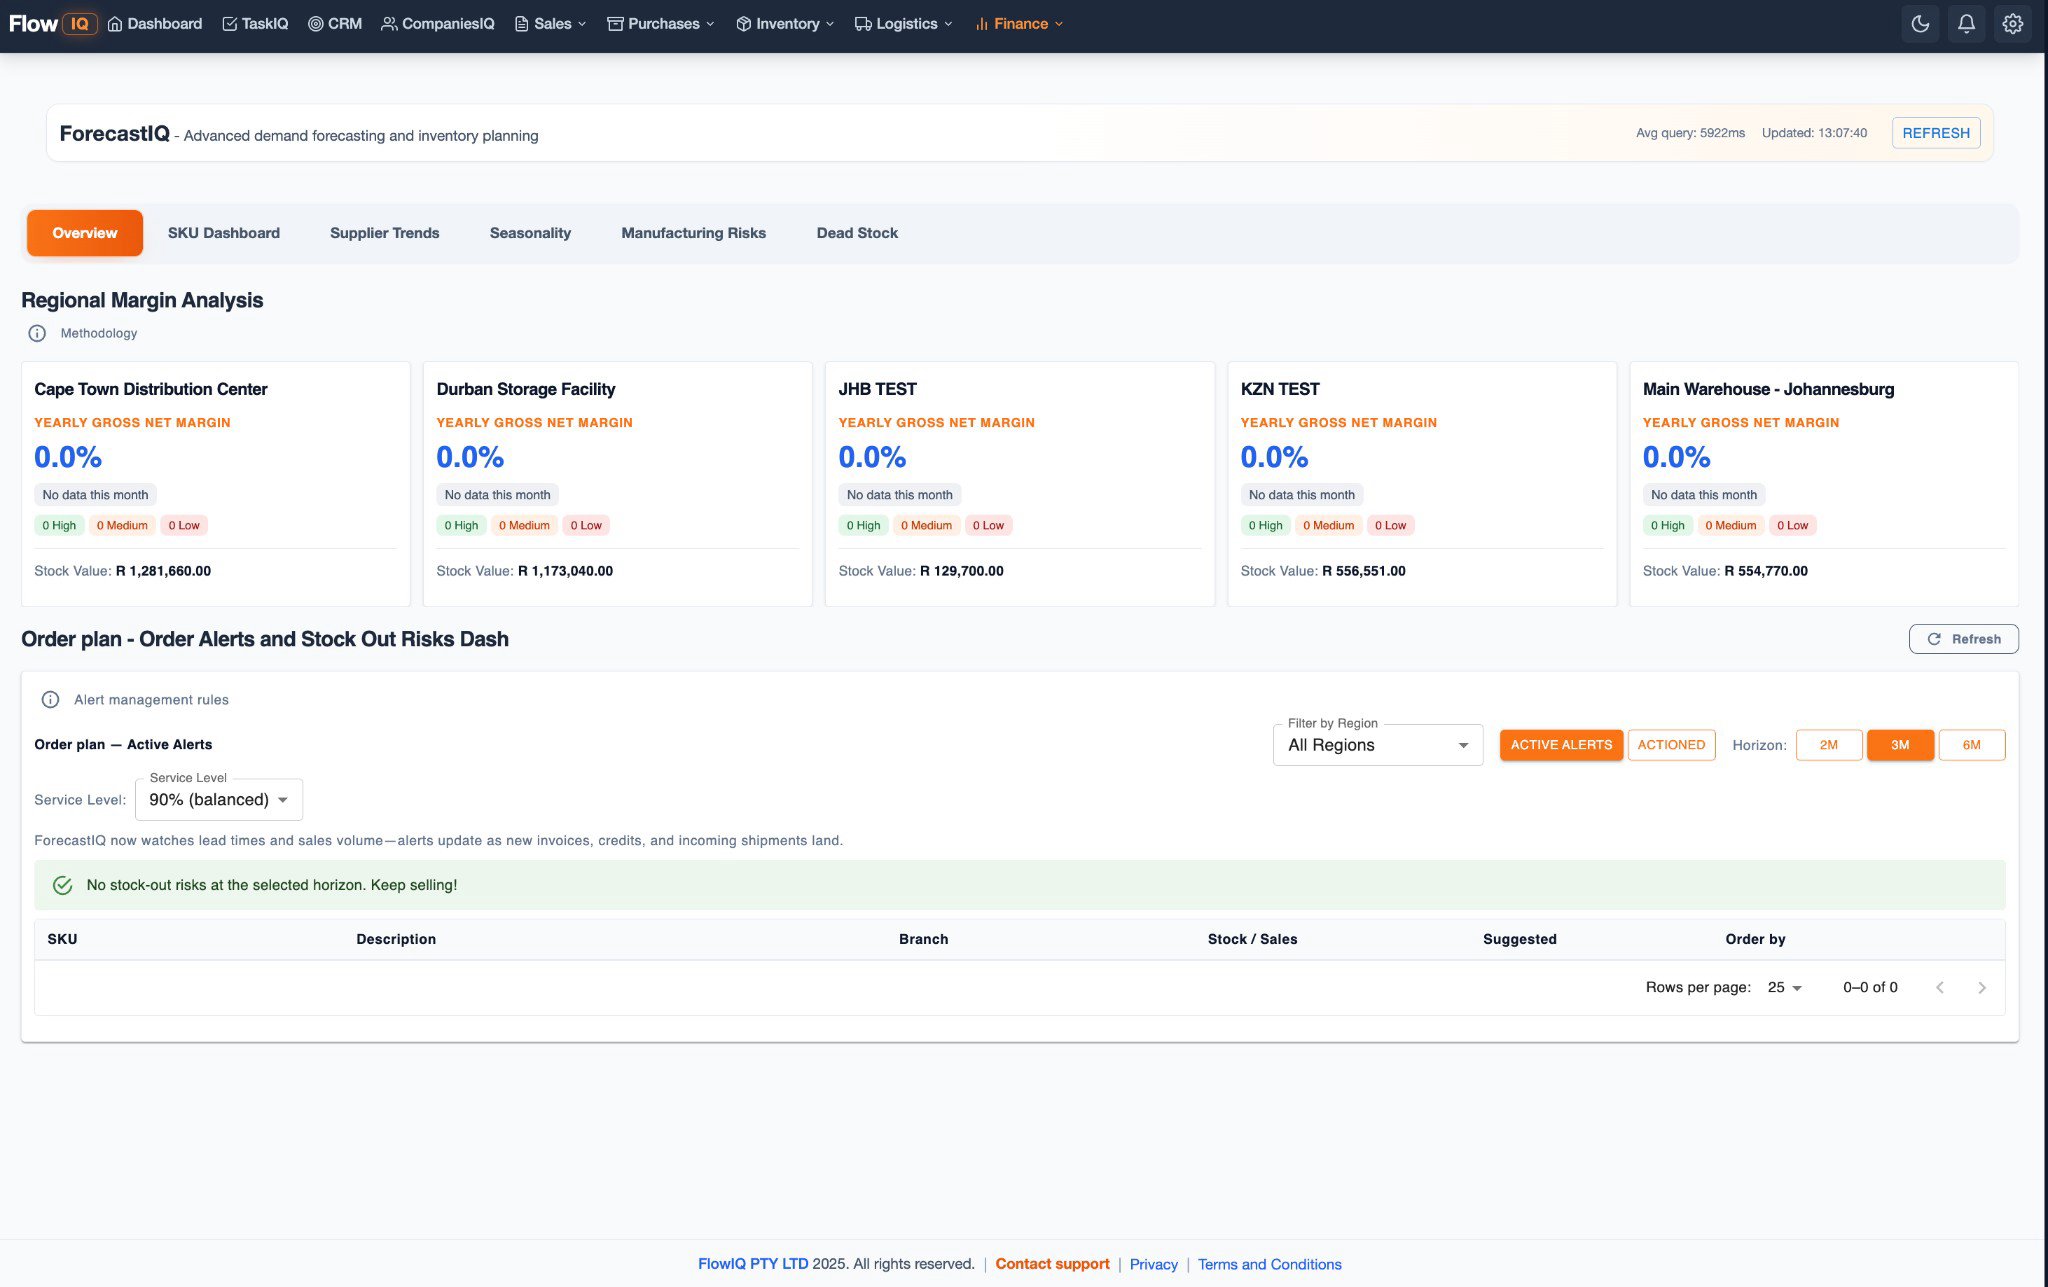2048x1287 pixels.
Task: Click the REFRESH button in ForecastIQ header
Action: (x=1936, y=132)
